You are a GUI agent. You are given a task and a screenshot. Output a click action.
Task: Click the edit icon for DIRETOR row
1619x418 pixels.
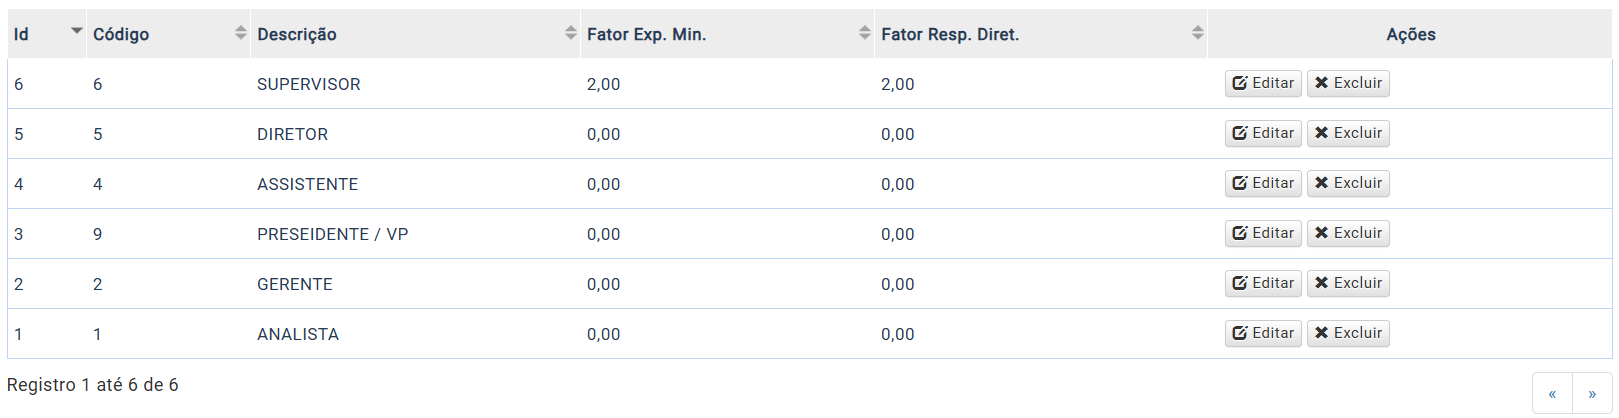click(1240, 133)
